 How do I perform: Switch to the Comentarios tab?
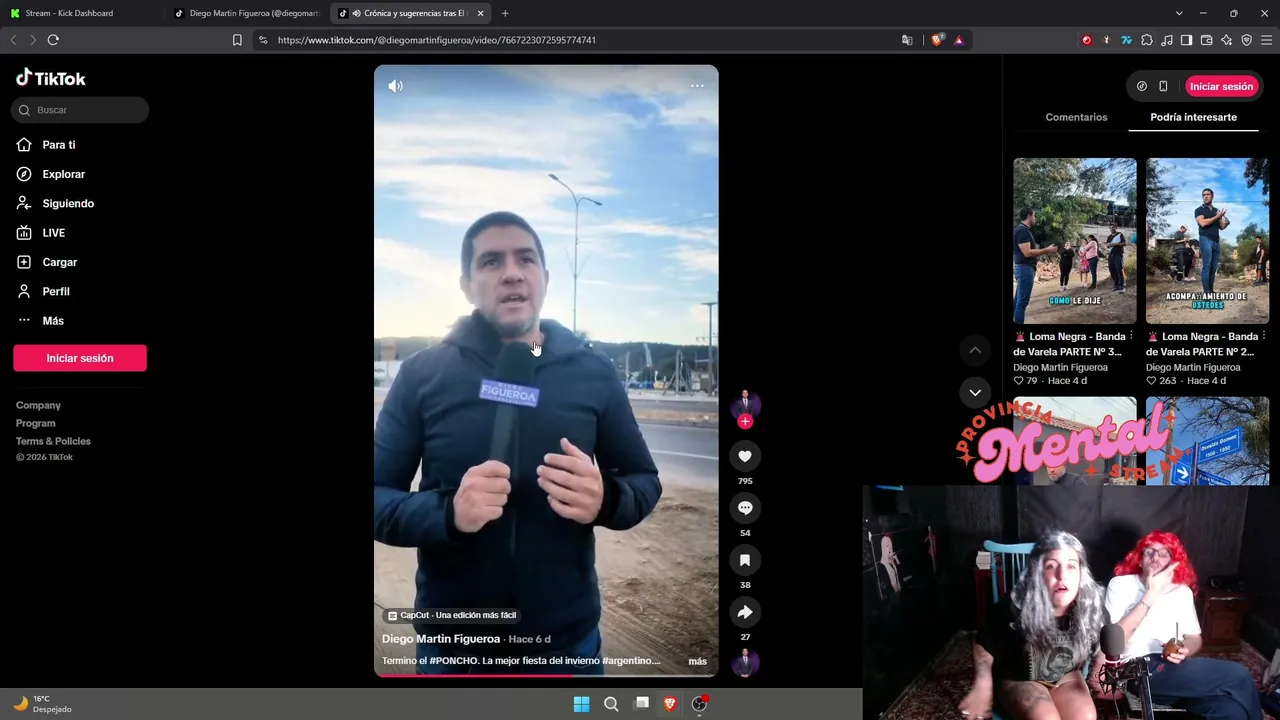click(1076, 117)
